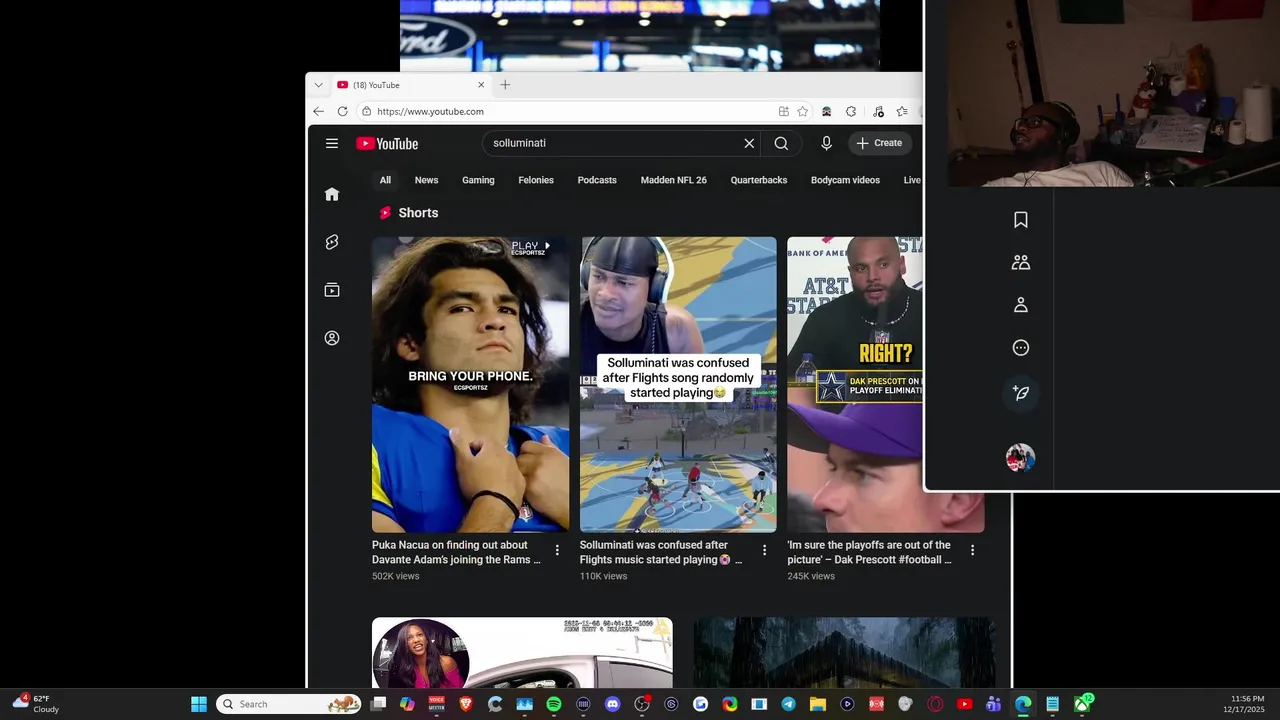Click the magnifier search button

tap(781, 143)
